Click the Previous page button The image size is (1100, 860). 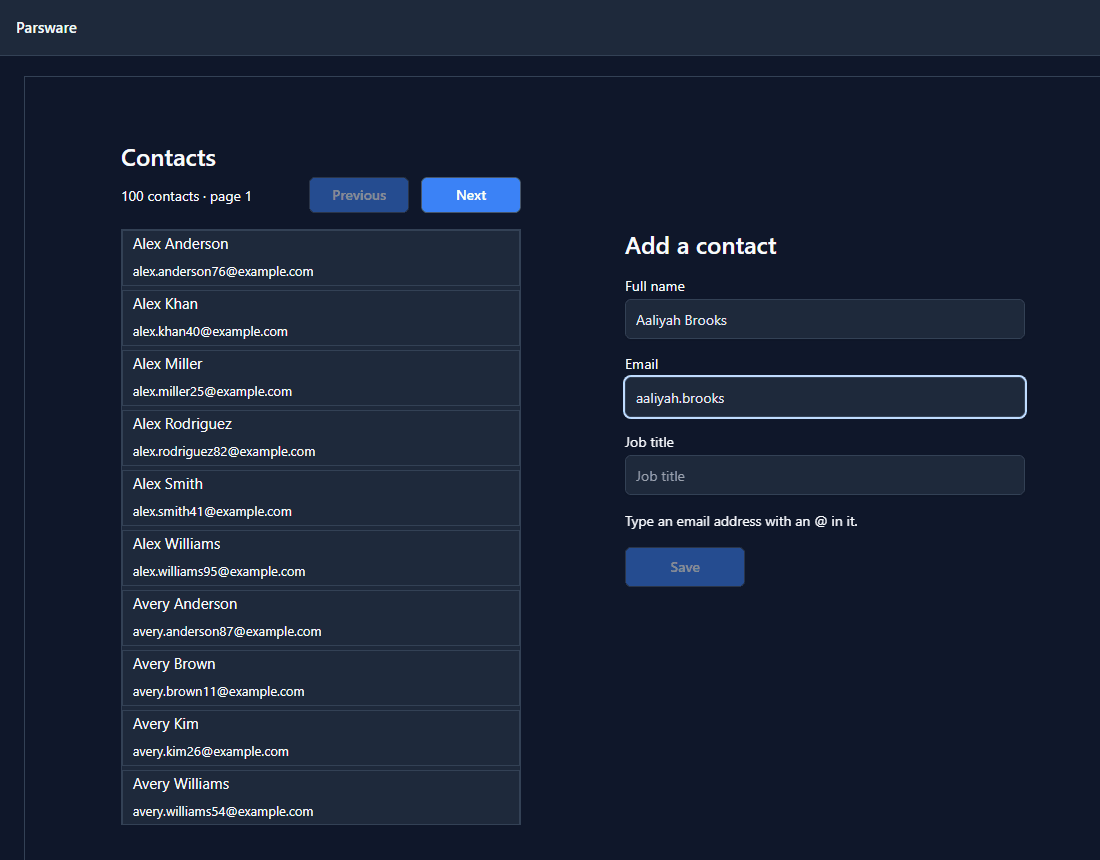coord(358,195)
